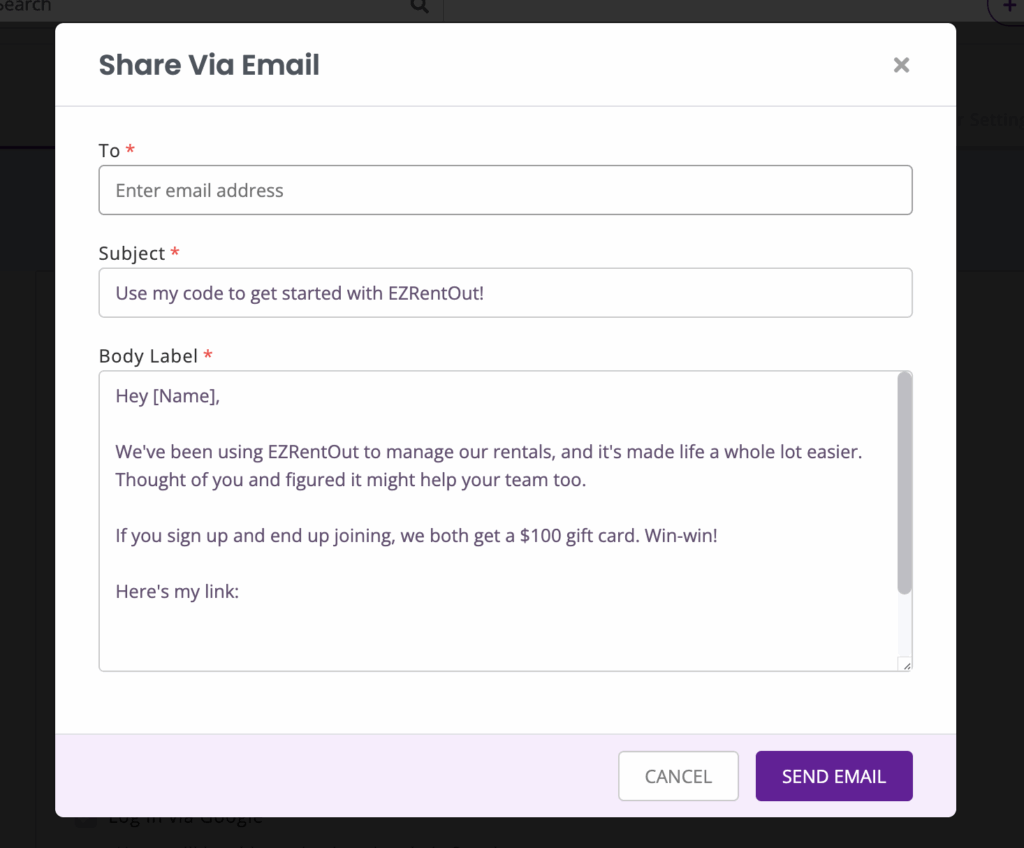
Task: Click the "Body Label" field label
Action: point(148,356)
